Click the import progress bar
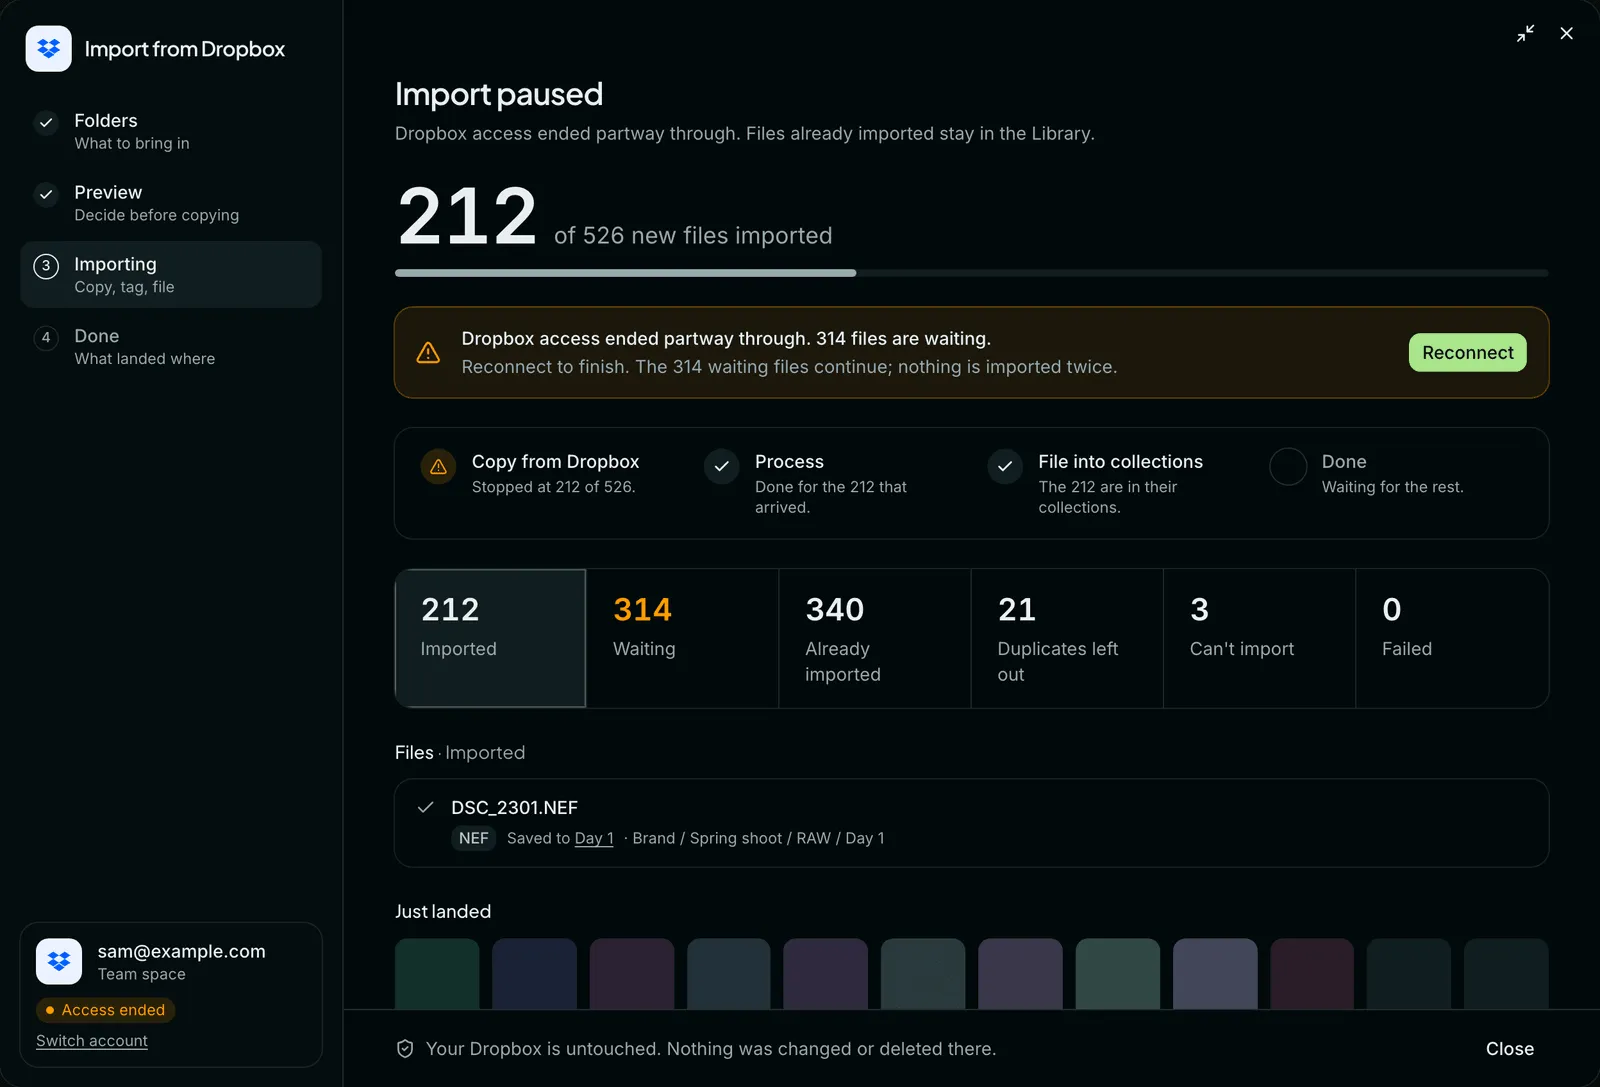1600x1087 pixels. point(971,273)
